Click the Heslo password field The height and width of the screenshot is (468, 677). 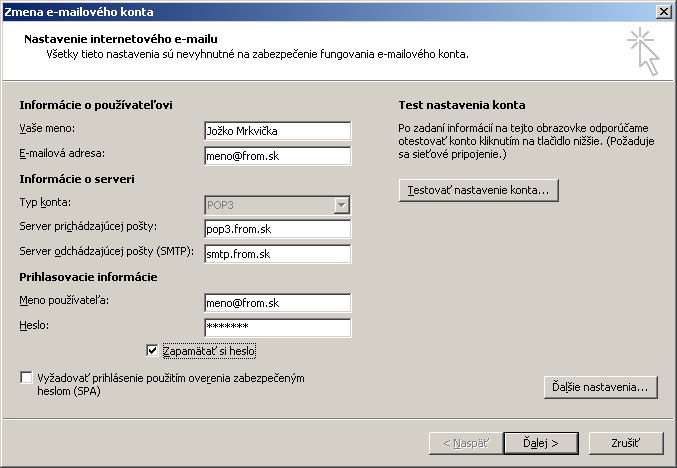(x=275, y=327)
